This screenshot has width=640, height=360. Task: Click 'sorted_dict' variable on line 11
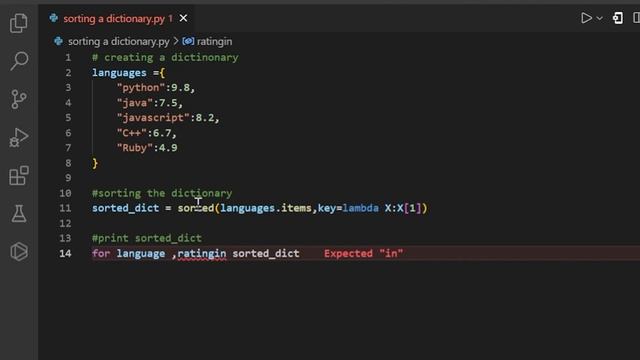click(x=125, y=208)
